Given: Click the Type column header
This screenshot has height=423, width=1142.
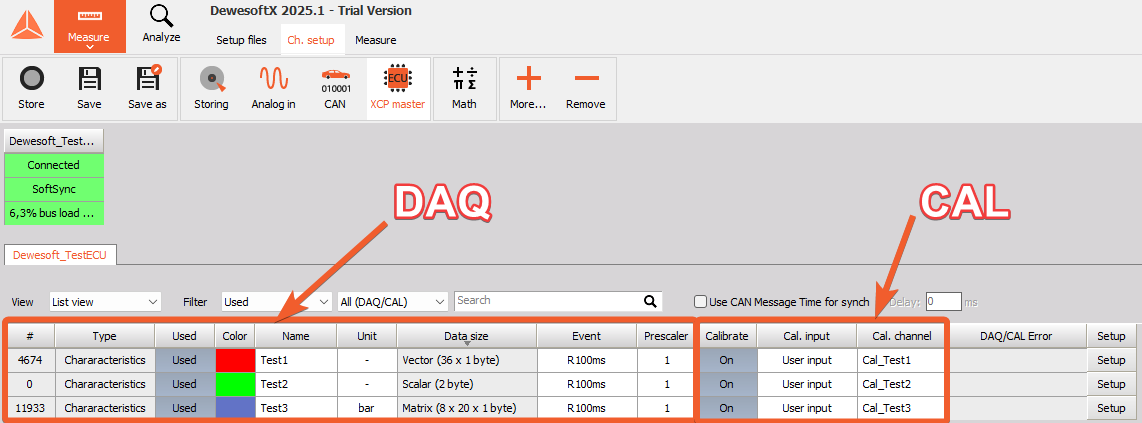Looking at the screenshot, I should (x=105, y=336).
